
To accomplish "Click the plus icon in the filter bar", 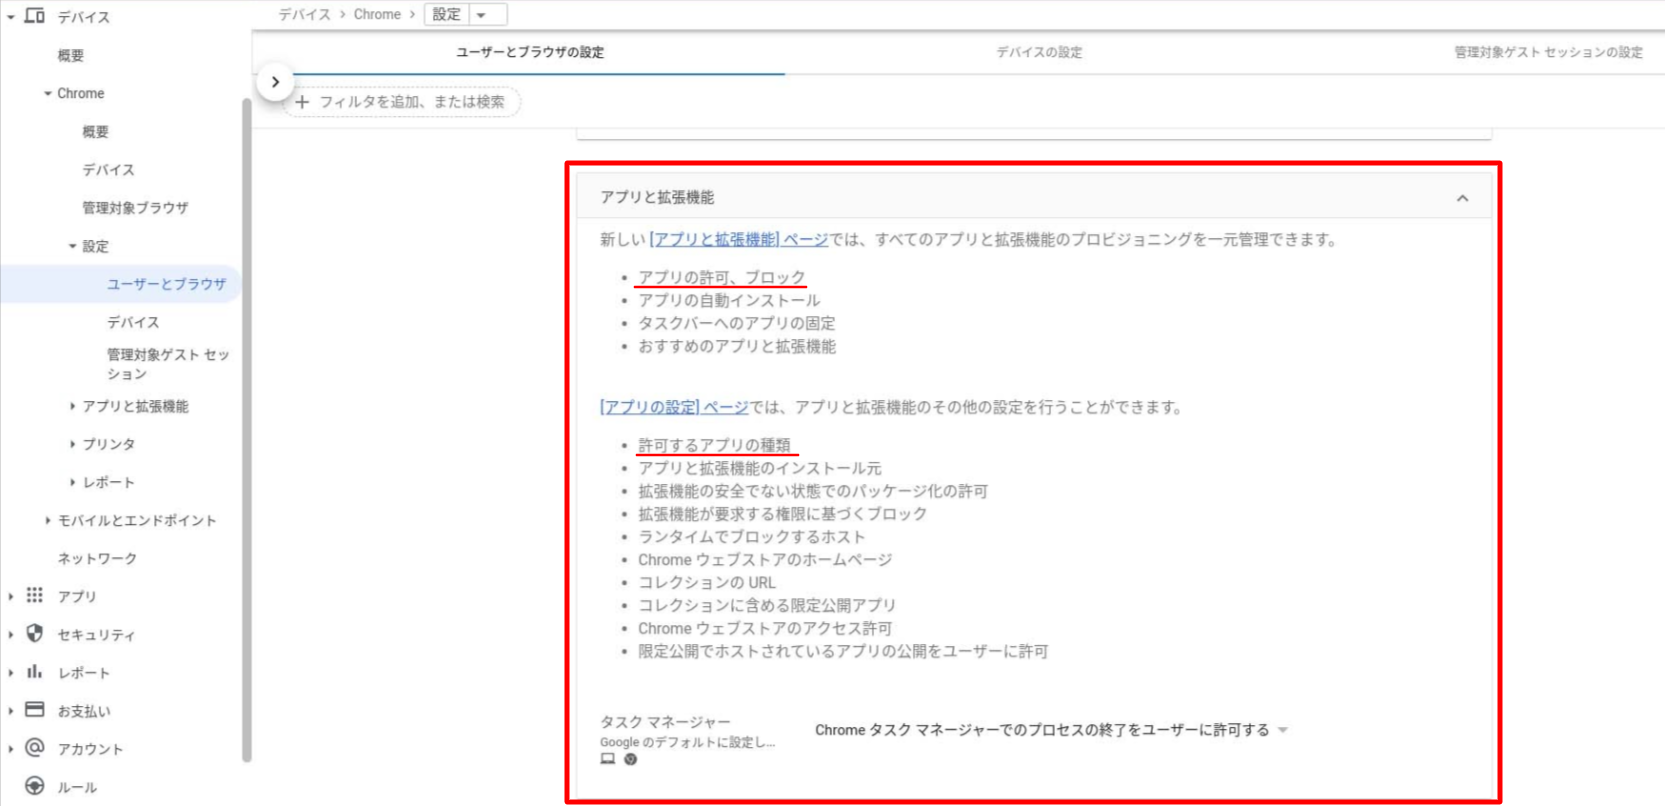I will (x=302, y=101).
